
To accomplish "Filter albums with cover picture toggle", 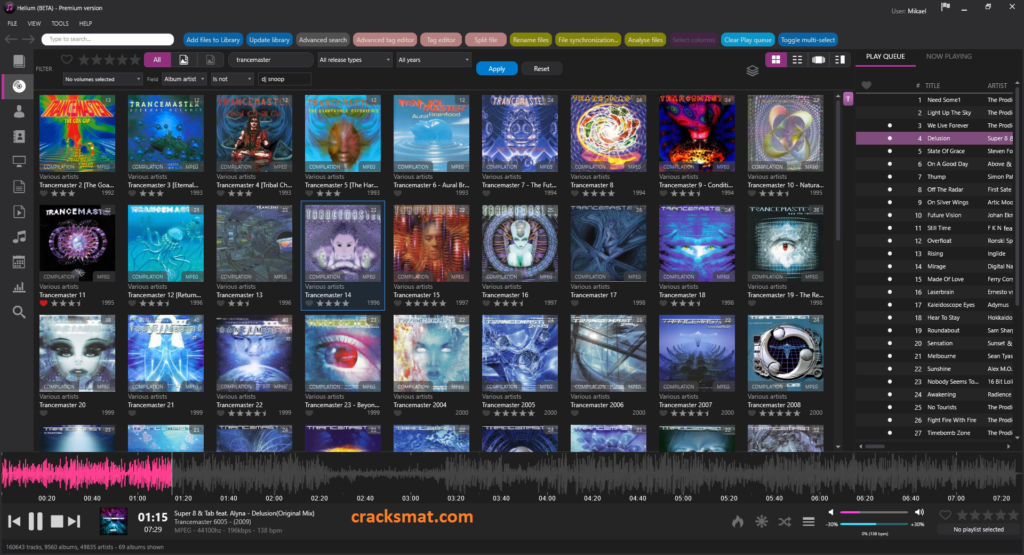I will tap(184, 59).
